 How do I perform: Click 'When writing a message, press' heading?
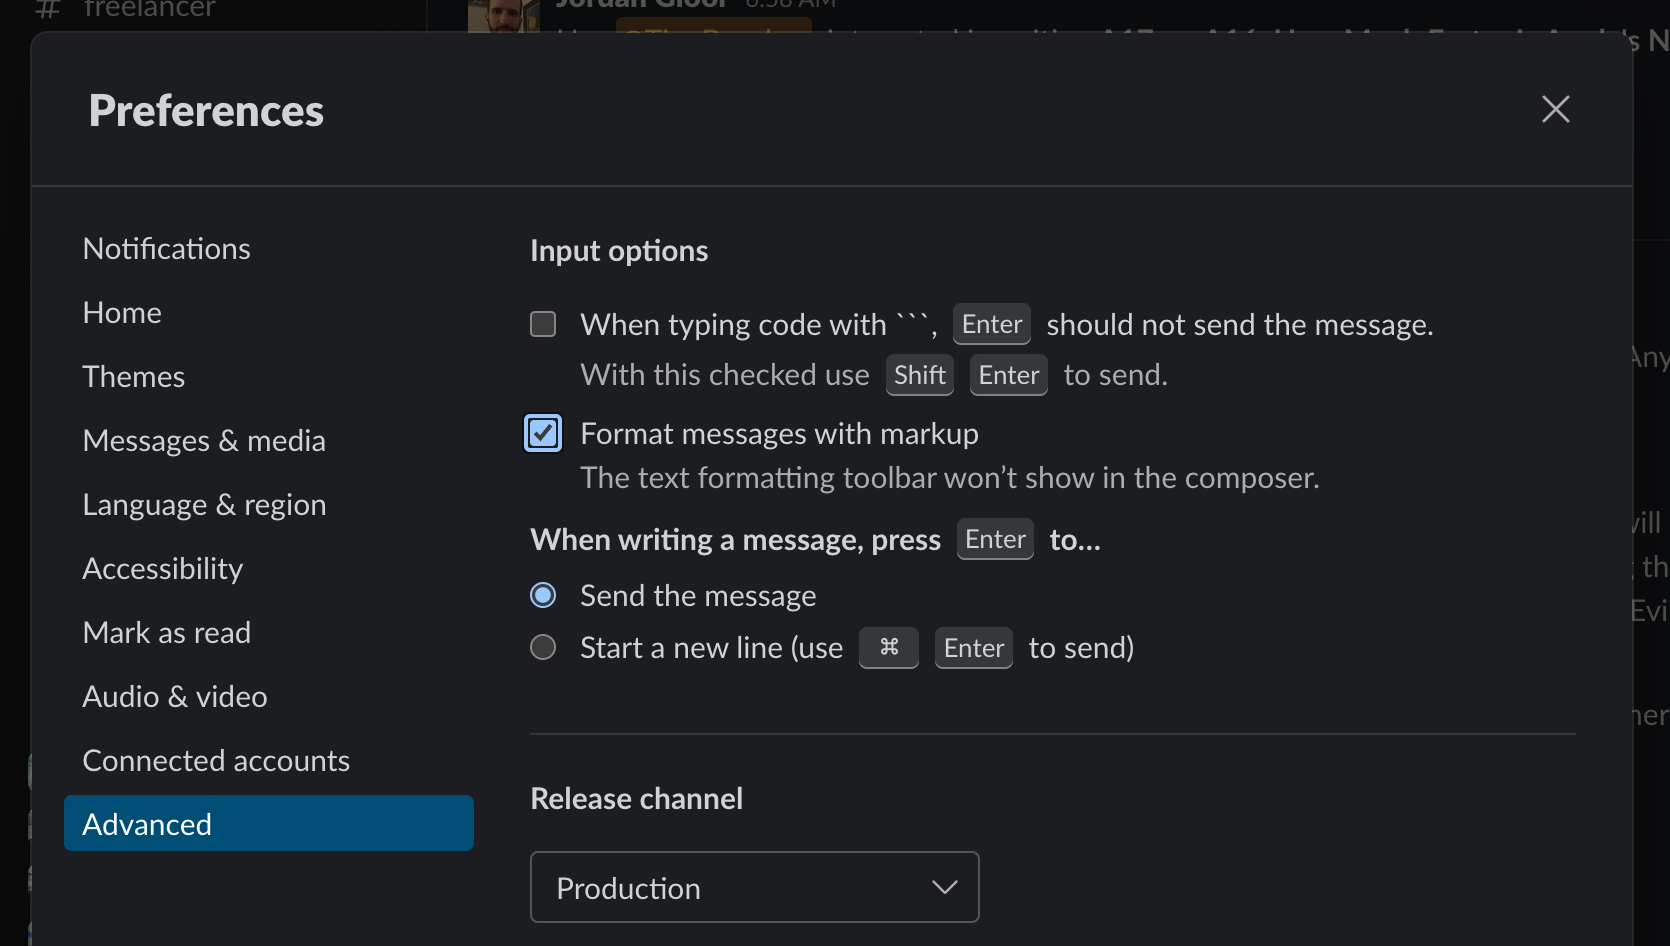(x=735, y=540)
